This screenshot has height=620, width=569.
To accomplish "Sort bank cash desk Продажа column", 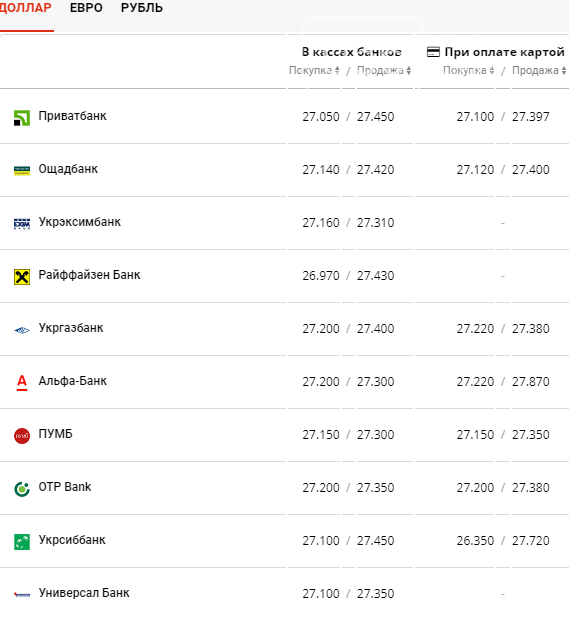I will (x=384, y=70).
